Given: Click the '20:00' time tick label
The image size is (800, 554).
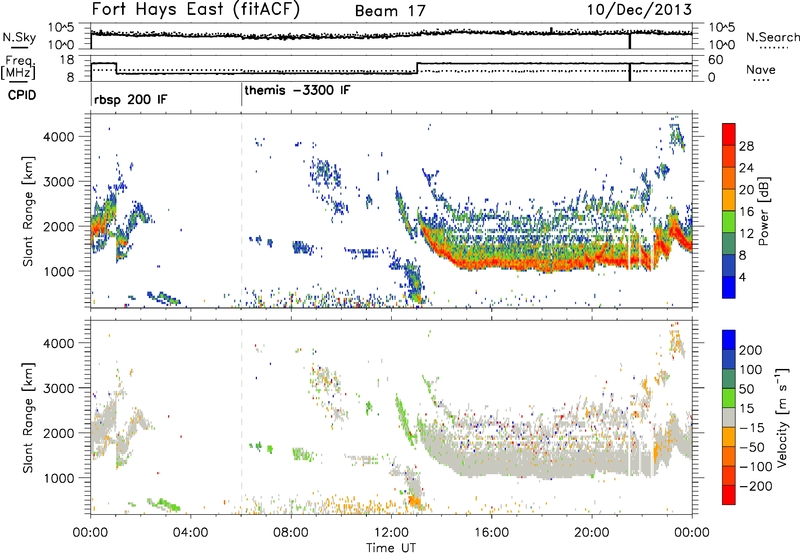Looking at the screenshot, I should point(592,533).
